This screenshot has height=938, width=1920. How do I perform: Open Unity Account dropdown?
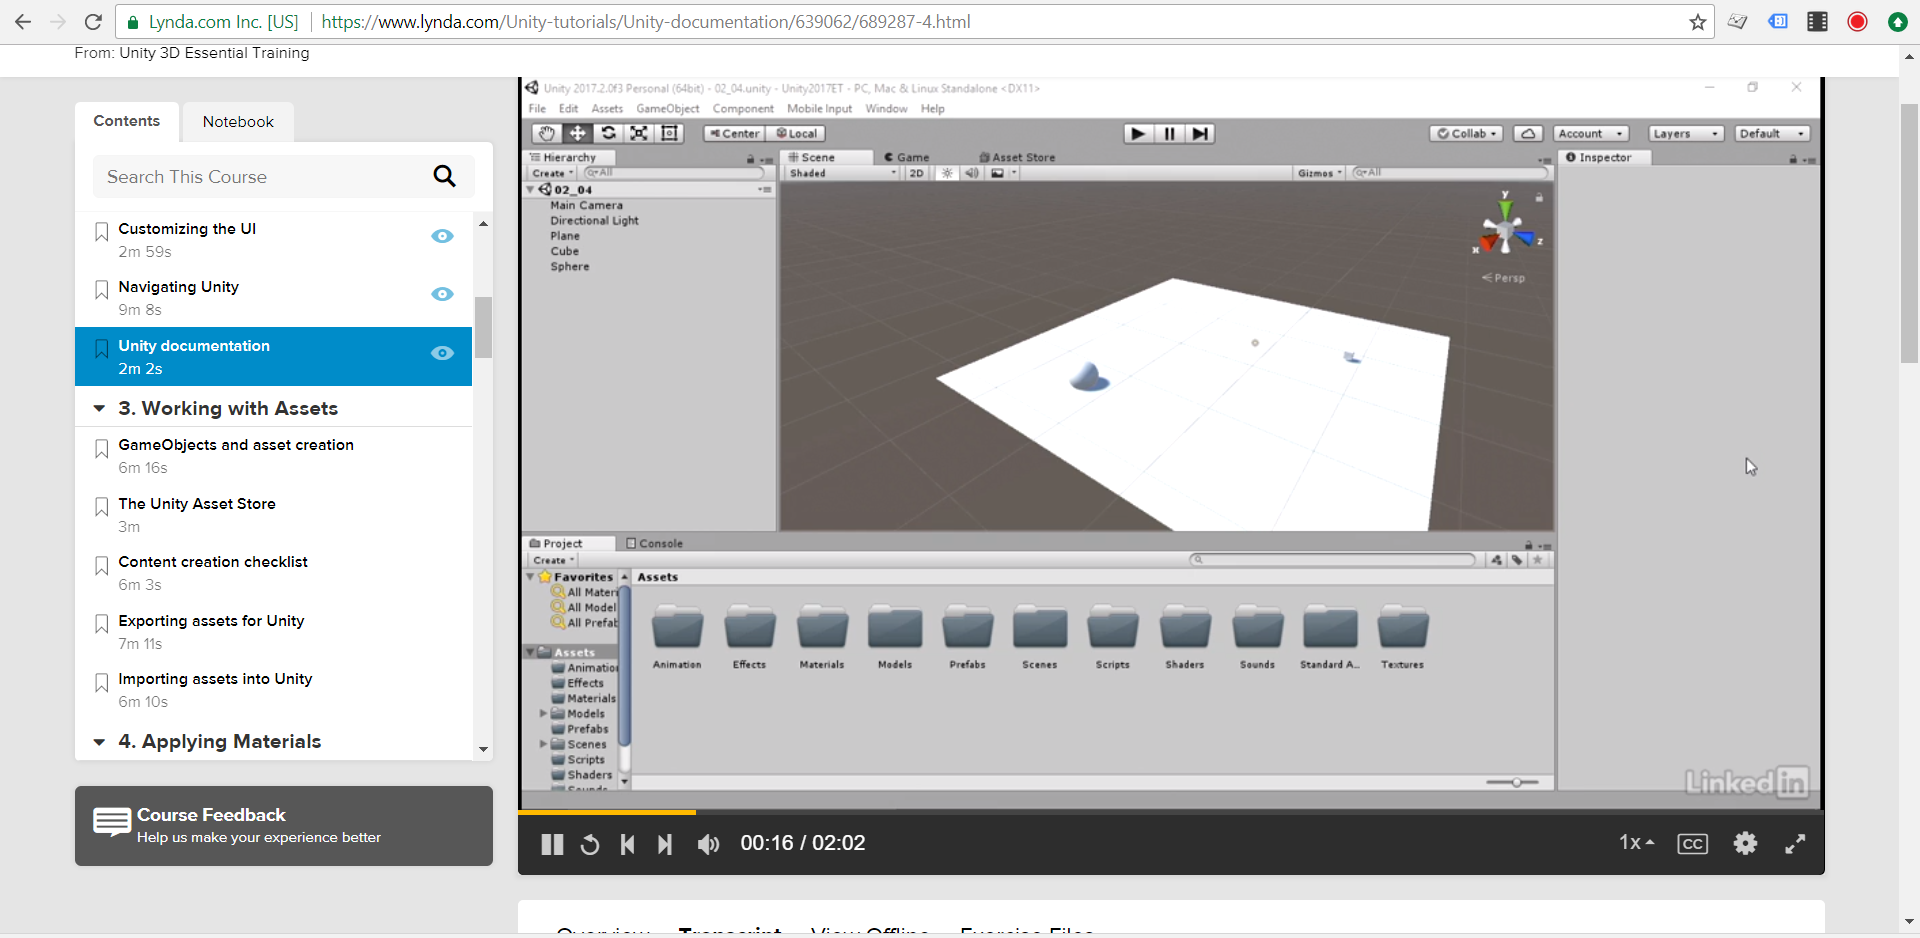(1591, 133)
